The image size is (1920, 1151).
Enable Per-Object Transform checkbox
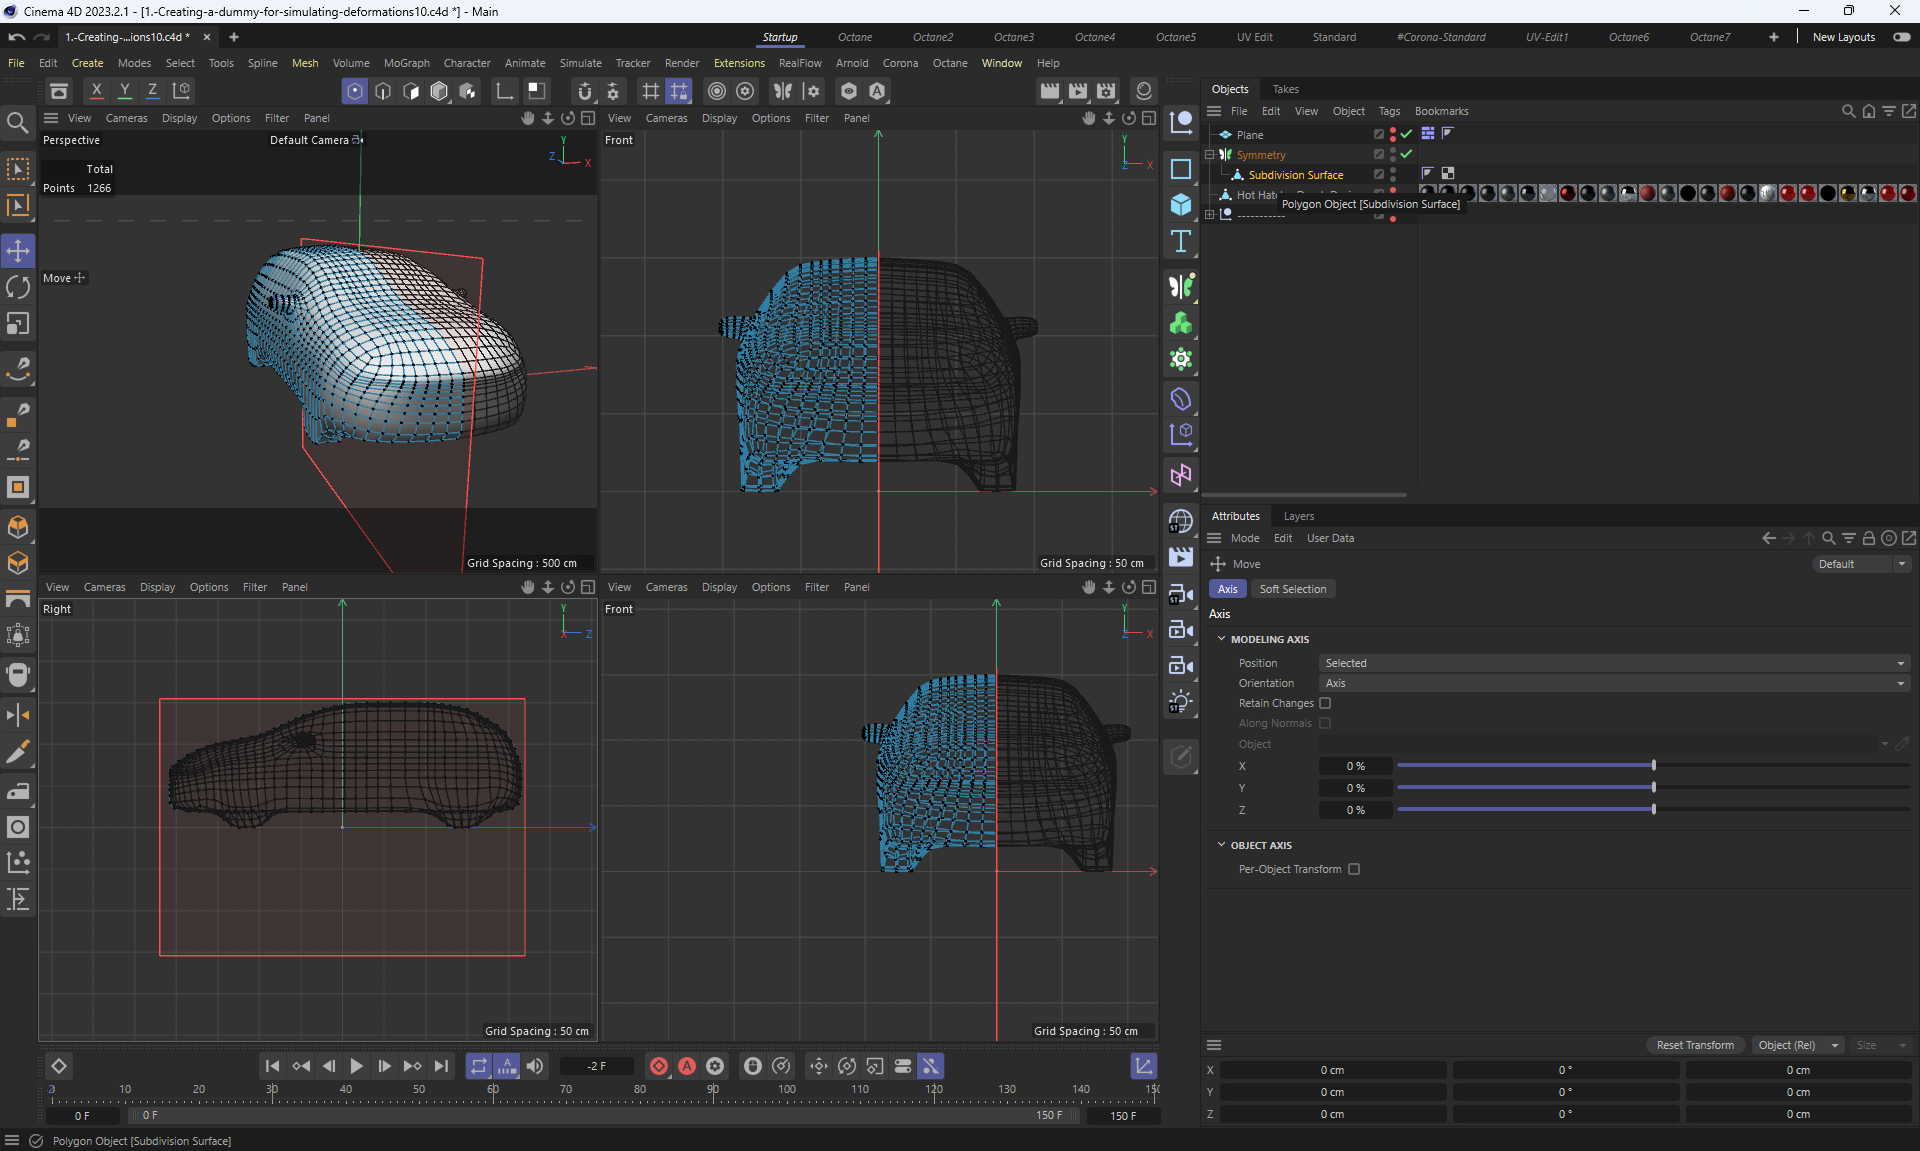coord(1354,869)
